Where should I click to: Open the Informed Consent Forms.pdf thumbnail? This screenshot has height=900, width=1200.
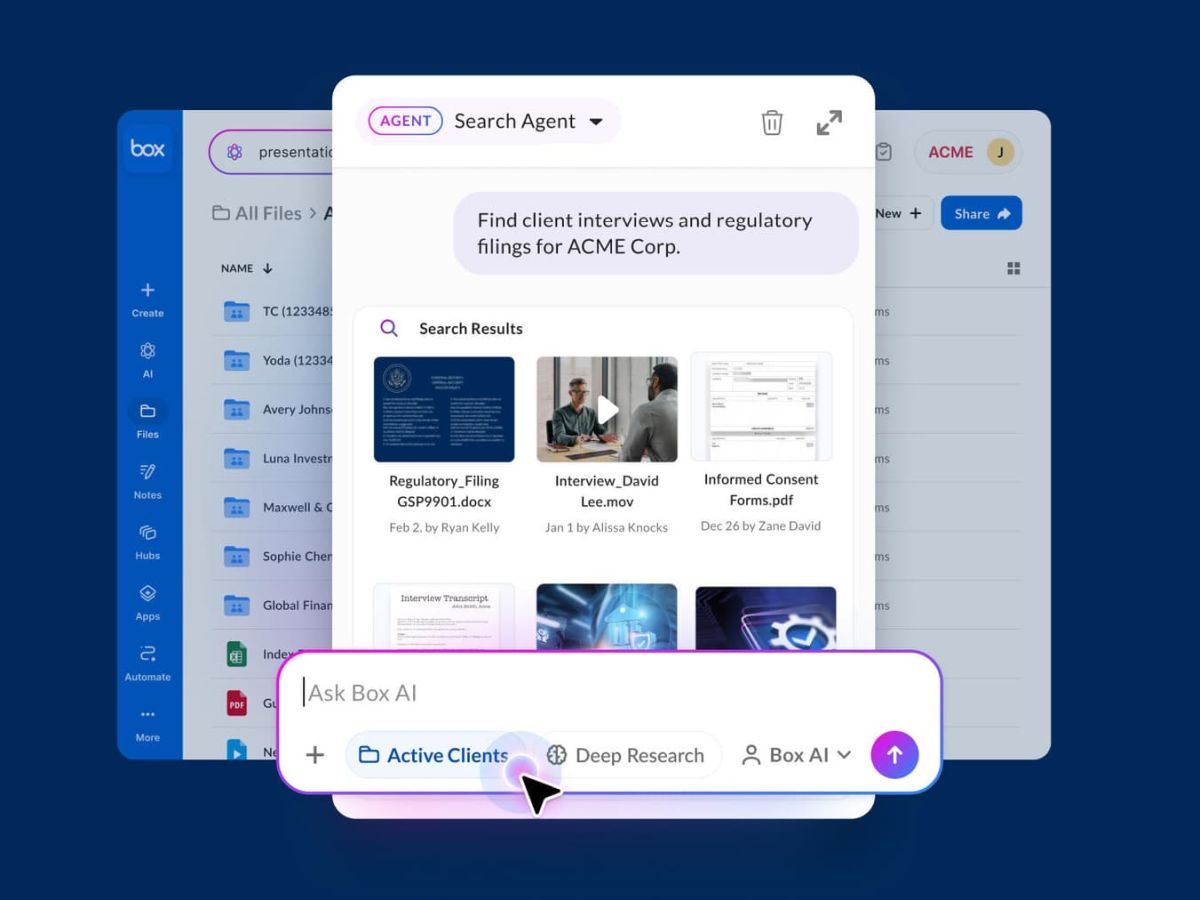pyautogui.click(x=761, y=406)
